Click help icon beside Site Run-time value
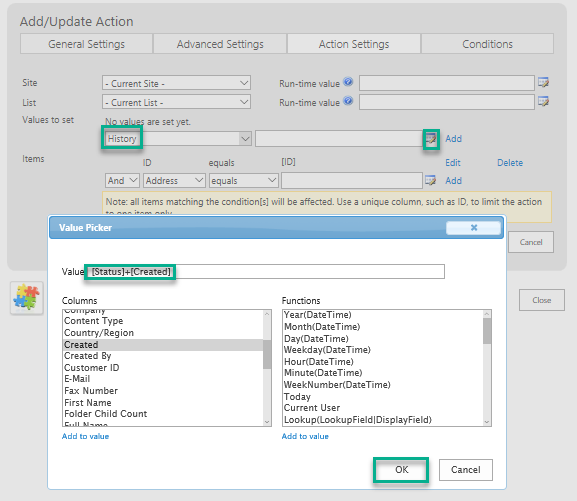The width and height of the screenshot is (577, 501). point(348,82)
